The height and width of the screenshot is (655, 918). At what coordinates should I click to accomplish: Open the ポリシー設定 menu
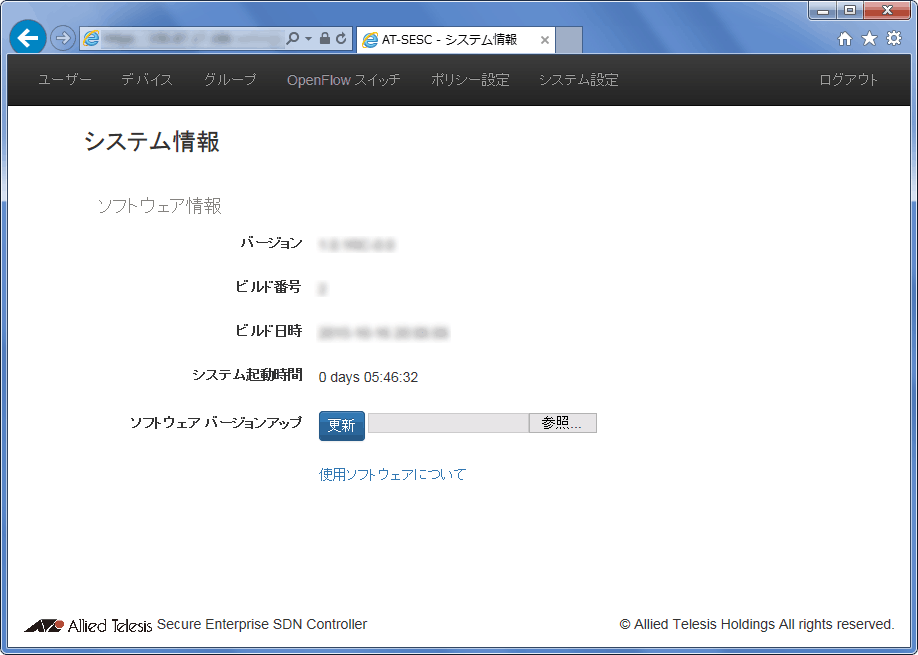tap(470, 80)
